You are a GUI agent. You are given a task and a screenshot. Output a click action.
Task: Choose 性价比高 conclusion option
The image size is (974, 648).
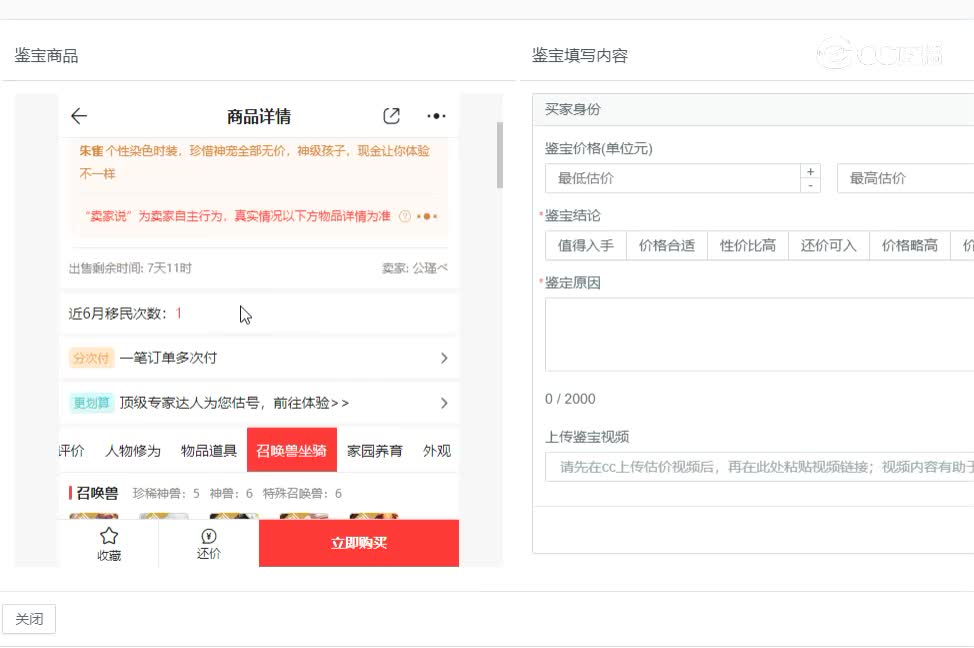click(748, 245)
